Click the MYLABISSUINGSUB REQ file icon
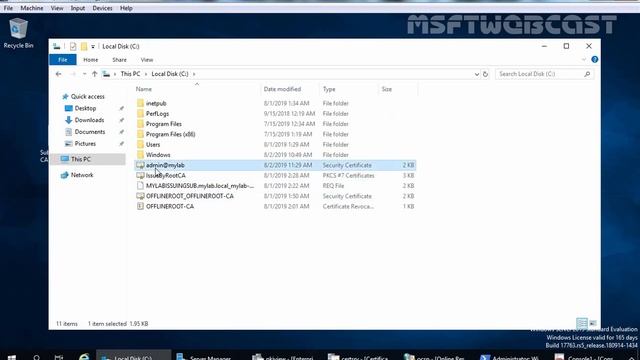Image resolution: width=640 pixels, height=360 pixels. pos(140,186)
